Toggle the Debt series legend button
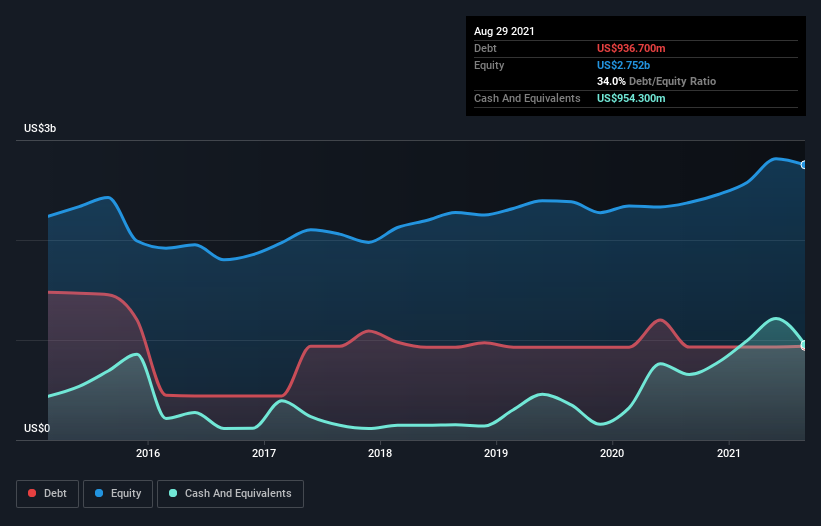821x526 pixels. (47, 494)
